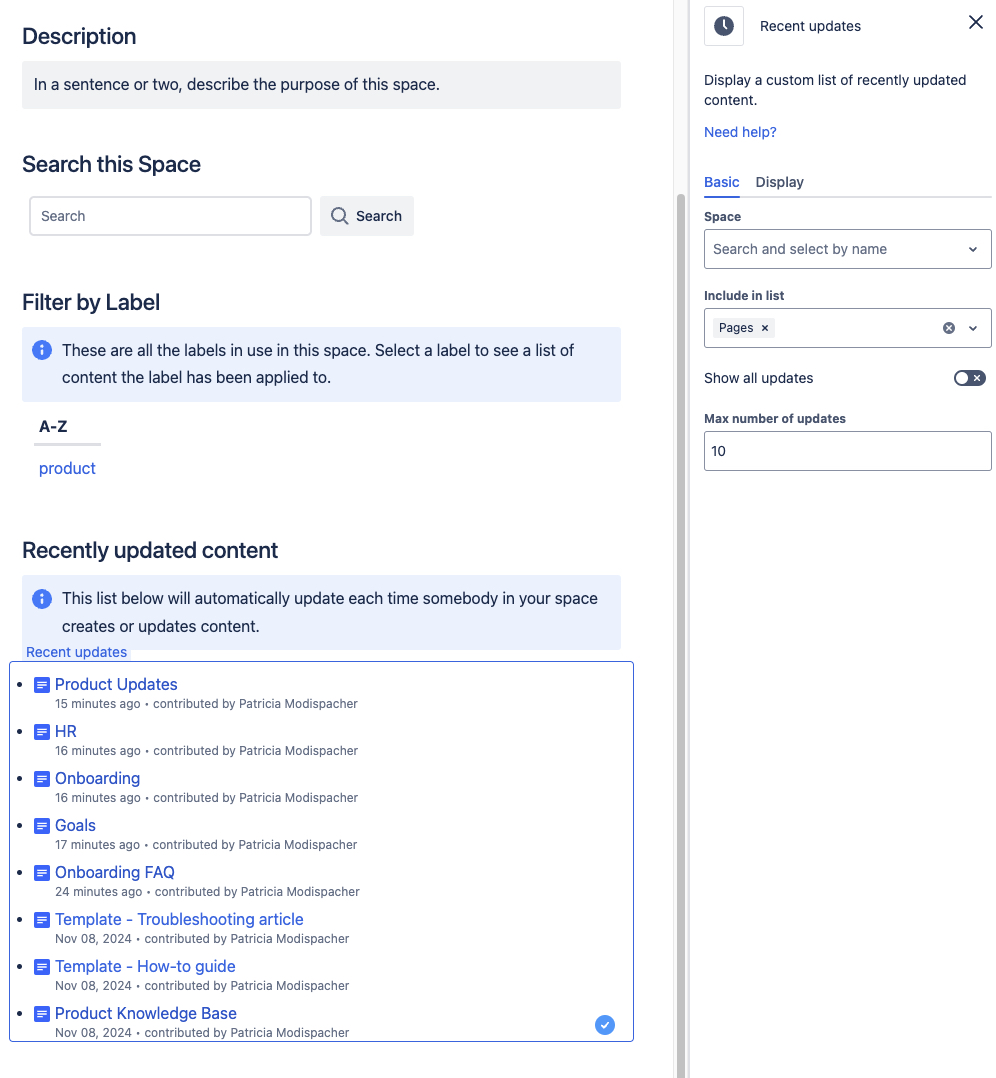Viewport: 996px width, 1078px height.
Task: Open the Goals page link
Action: [x=76, y=825]
